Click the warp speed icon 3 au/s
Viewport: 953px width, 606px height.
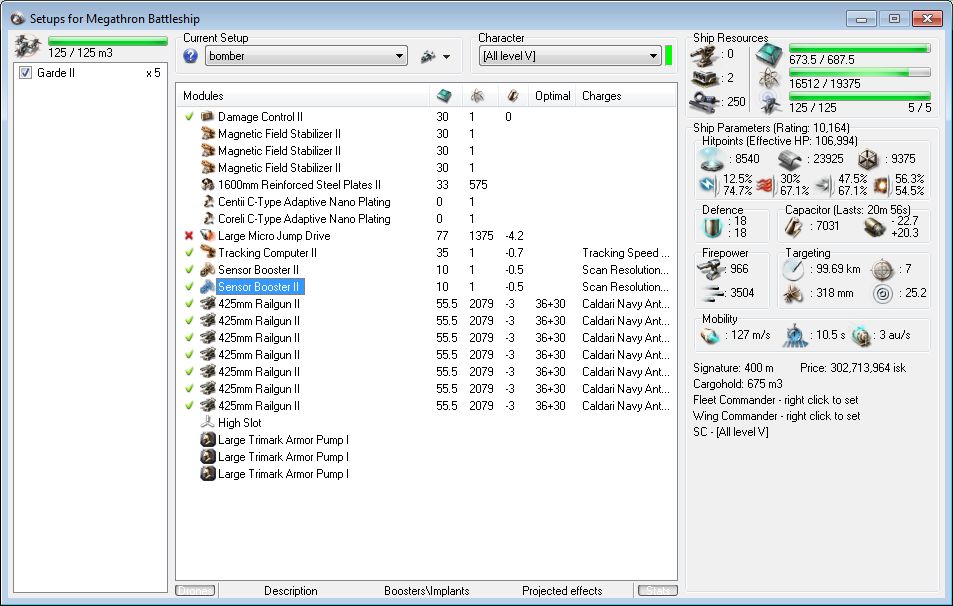[x=862, y=336]
